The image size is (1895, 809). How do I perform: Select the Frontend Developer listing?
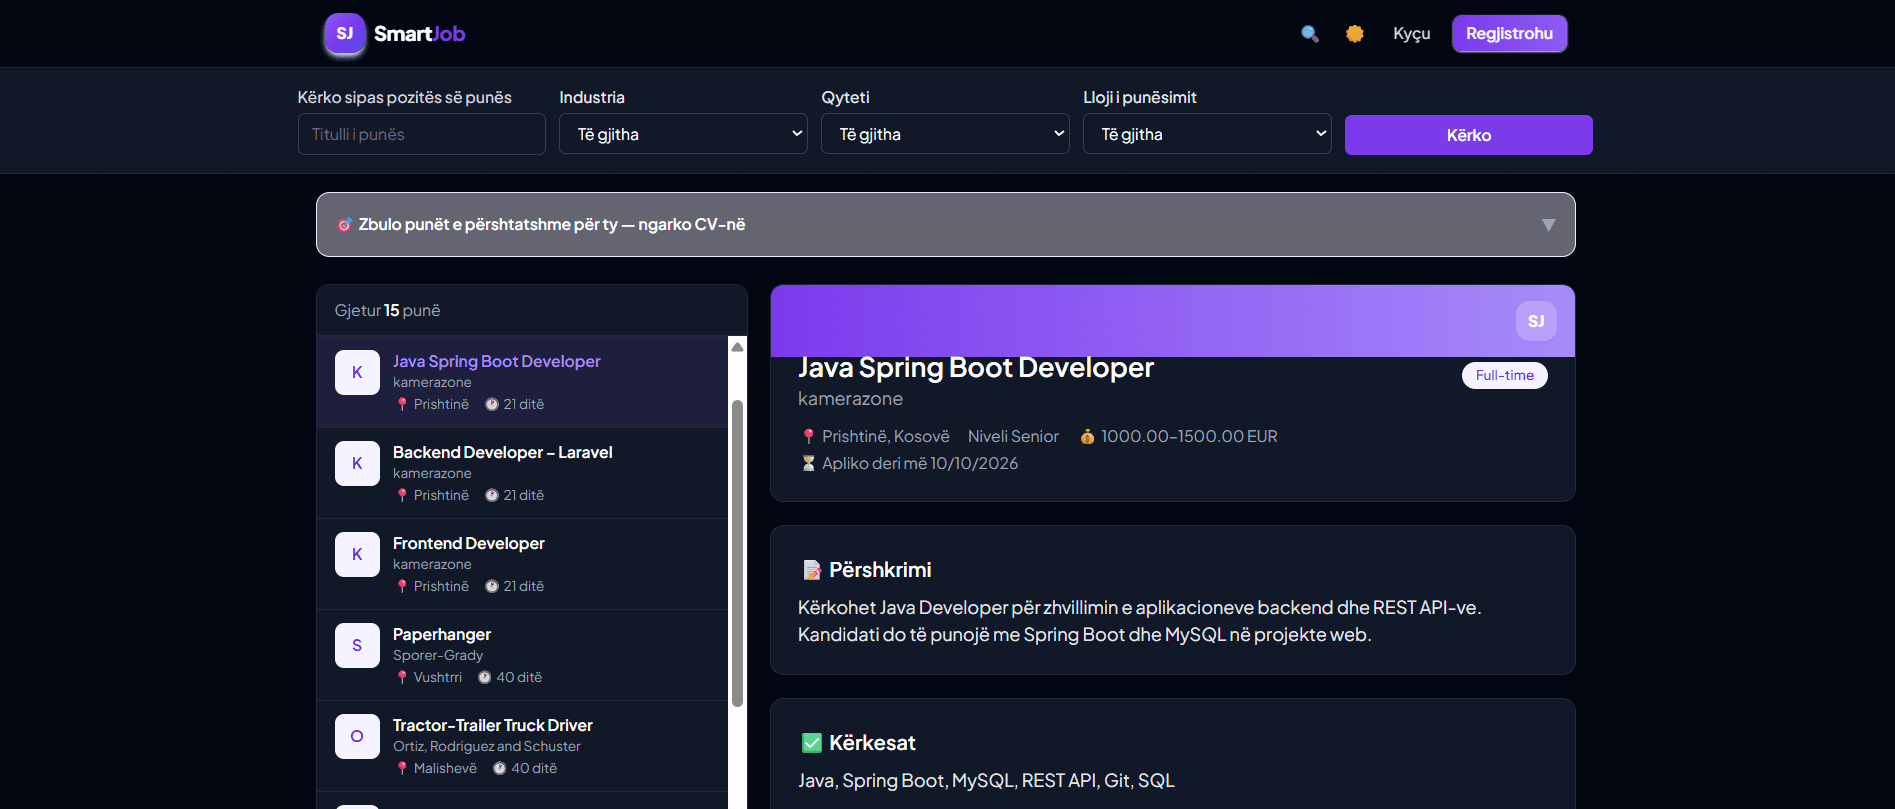tap(522, 564)
